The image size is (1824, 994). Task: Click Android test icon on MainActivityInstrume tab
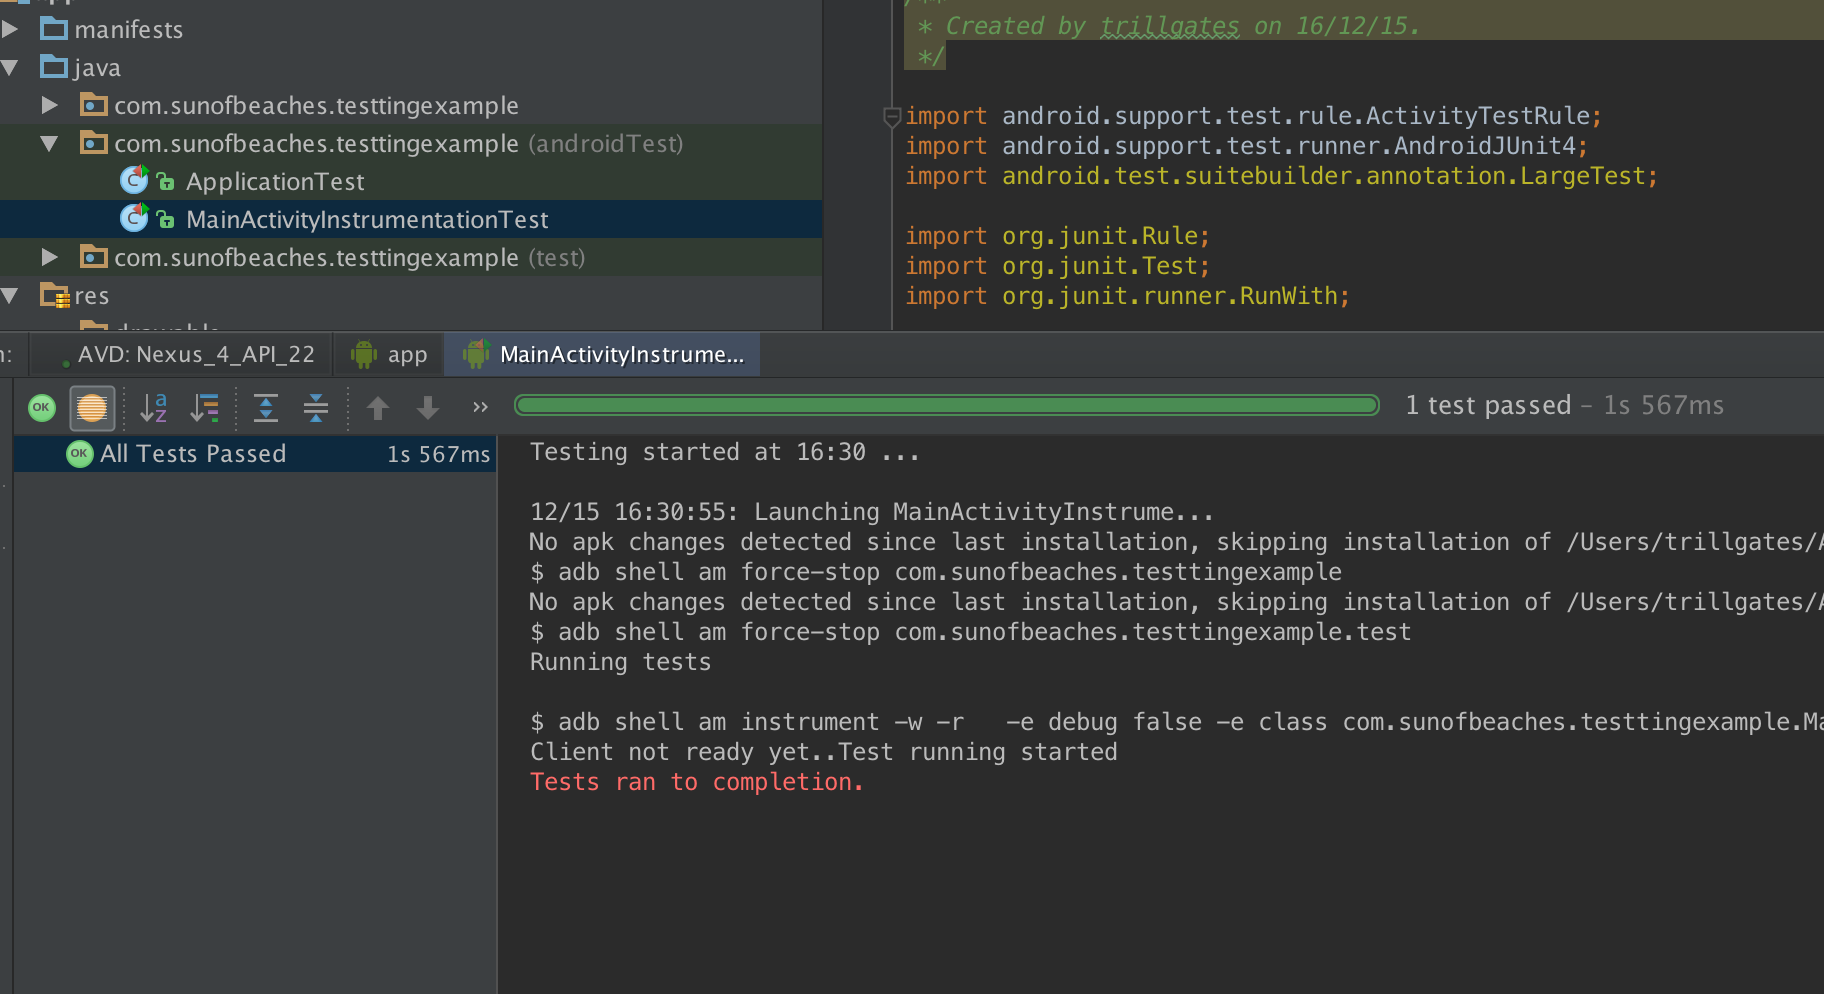(x=476, y=354)
